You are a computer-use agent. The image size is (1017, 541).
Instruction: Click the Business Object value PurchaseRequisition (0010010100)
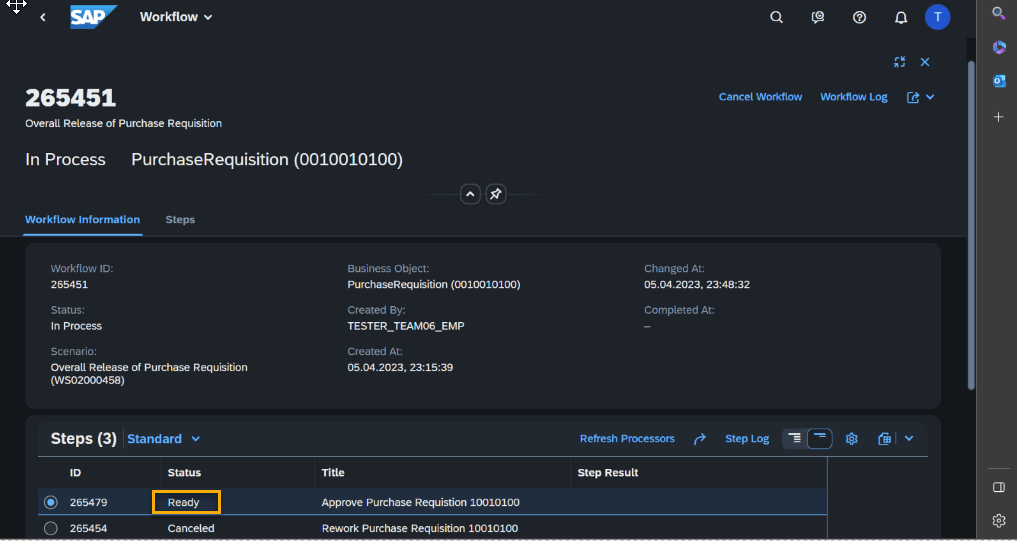click(x=434, y=284)
